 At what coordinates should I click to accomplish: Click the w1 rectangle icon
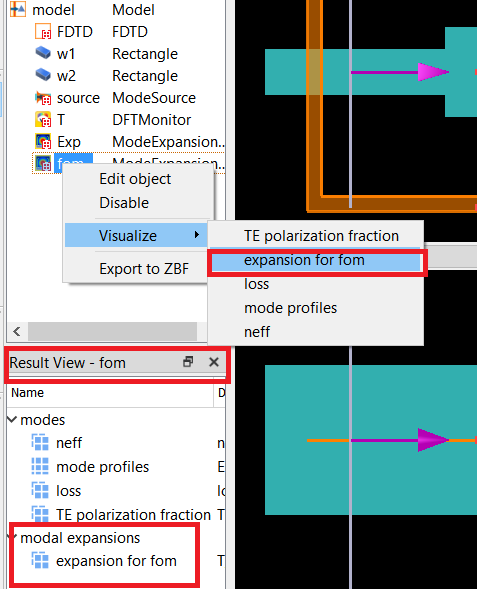pyautogui.click(x=43, y=53)
